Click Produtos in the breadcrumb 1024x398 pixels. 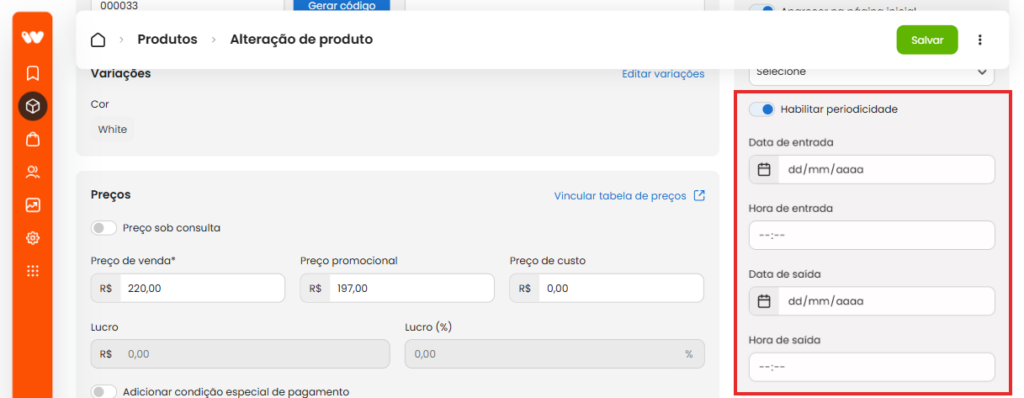(x=167, y=39)
